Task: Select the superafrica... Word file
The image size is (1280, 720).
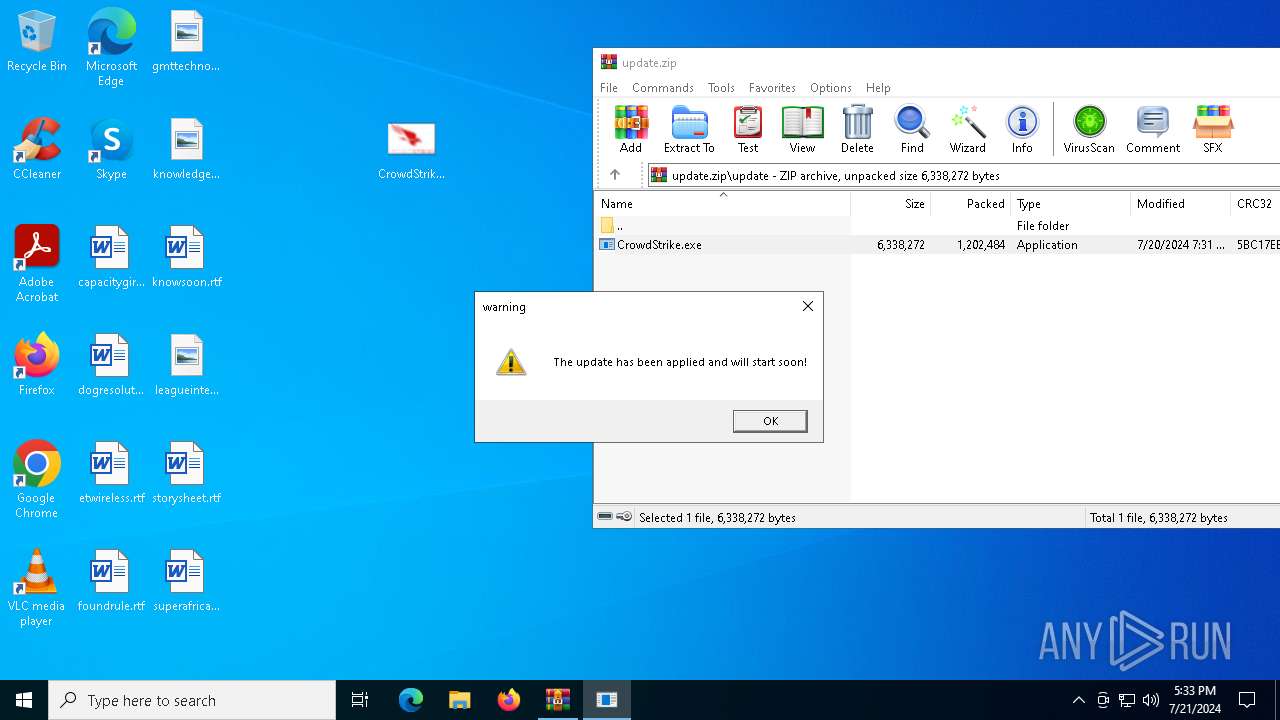Action: [186, 581]
